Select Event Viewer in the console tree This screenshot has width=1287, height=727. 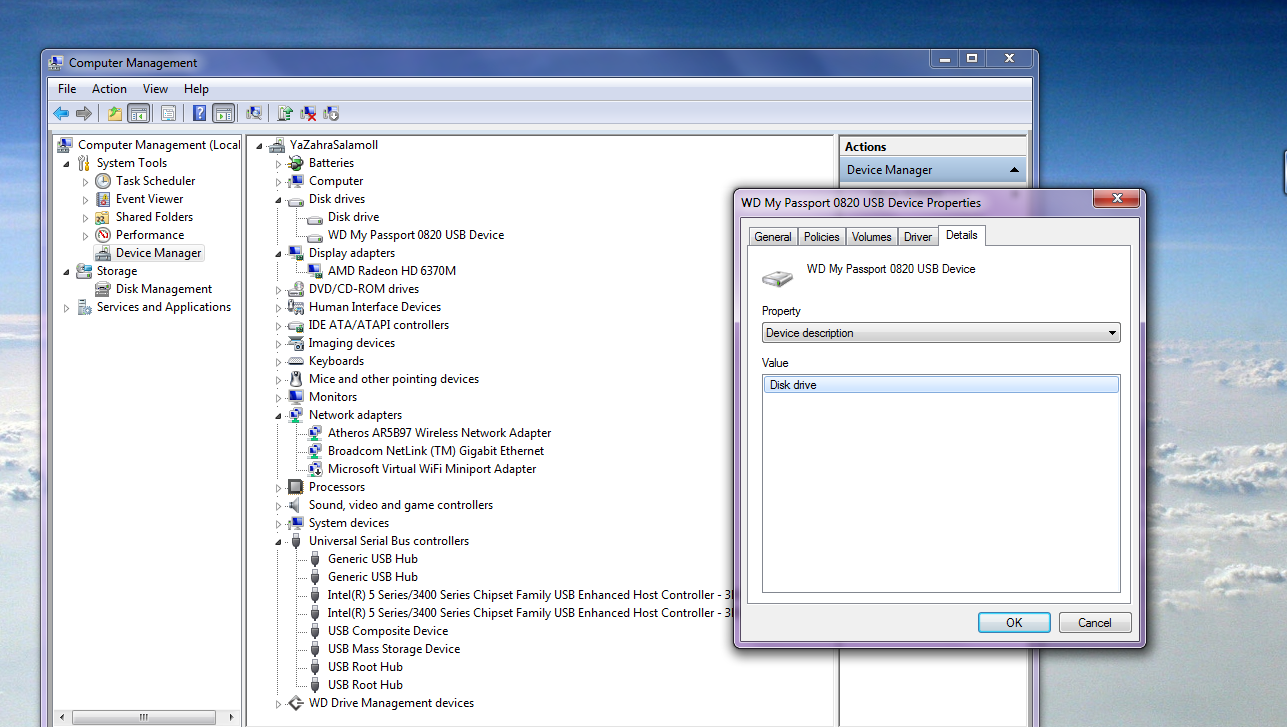click(x=149, y=199)
